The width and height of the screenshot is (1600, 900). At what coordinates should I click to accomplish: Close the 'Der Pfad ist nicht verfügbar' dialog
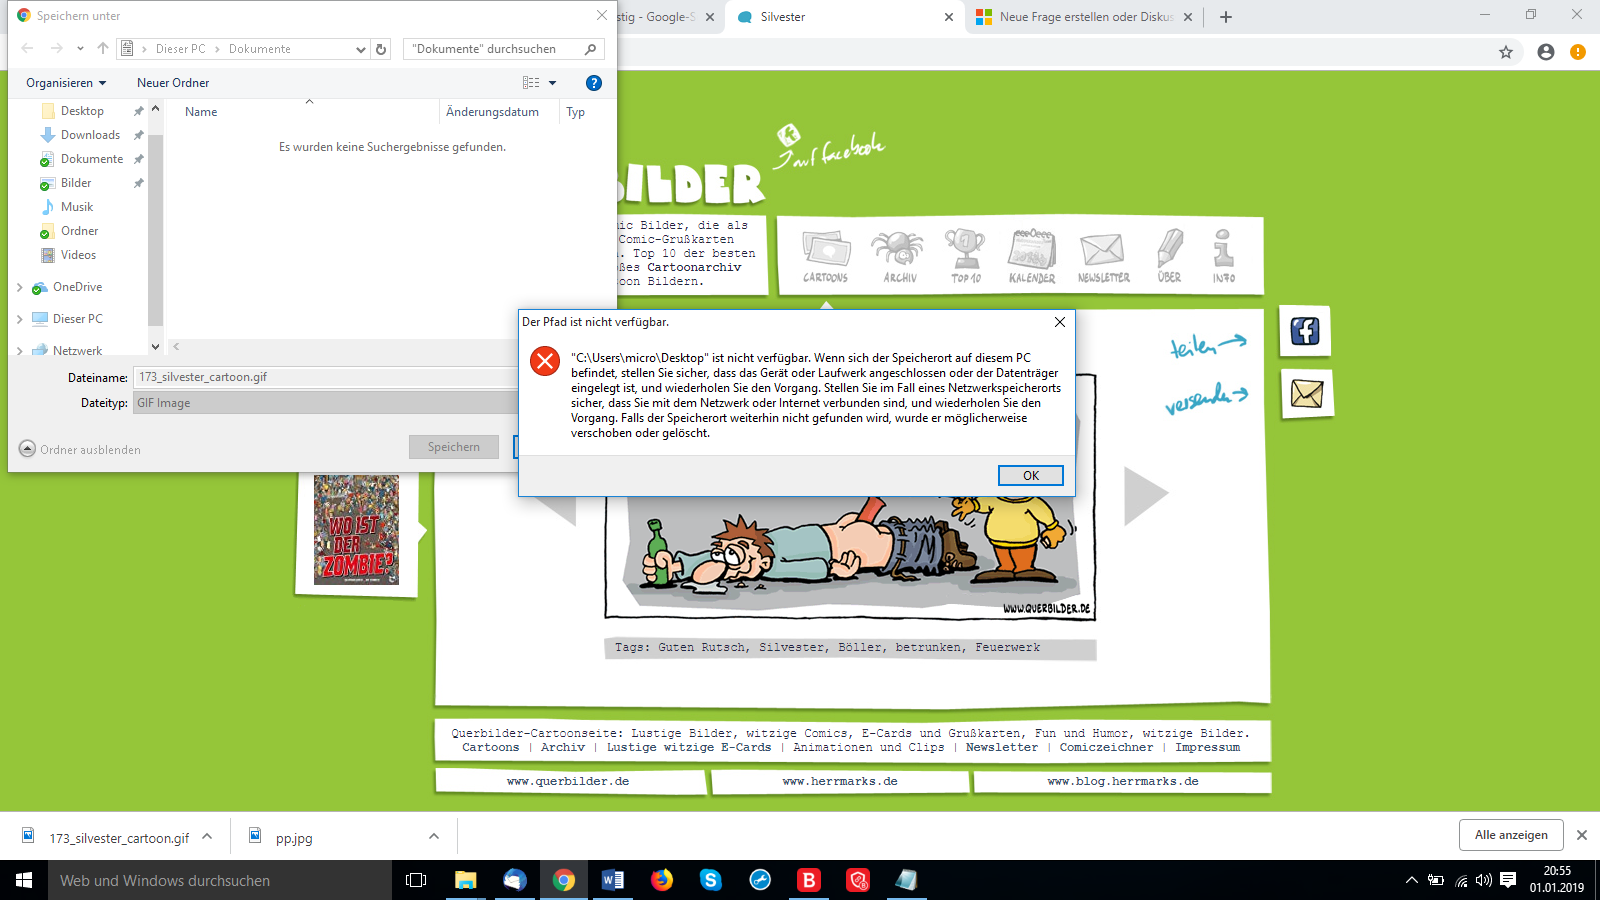click(1059, 322)
